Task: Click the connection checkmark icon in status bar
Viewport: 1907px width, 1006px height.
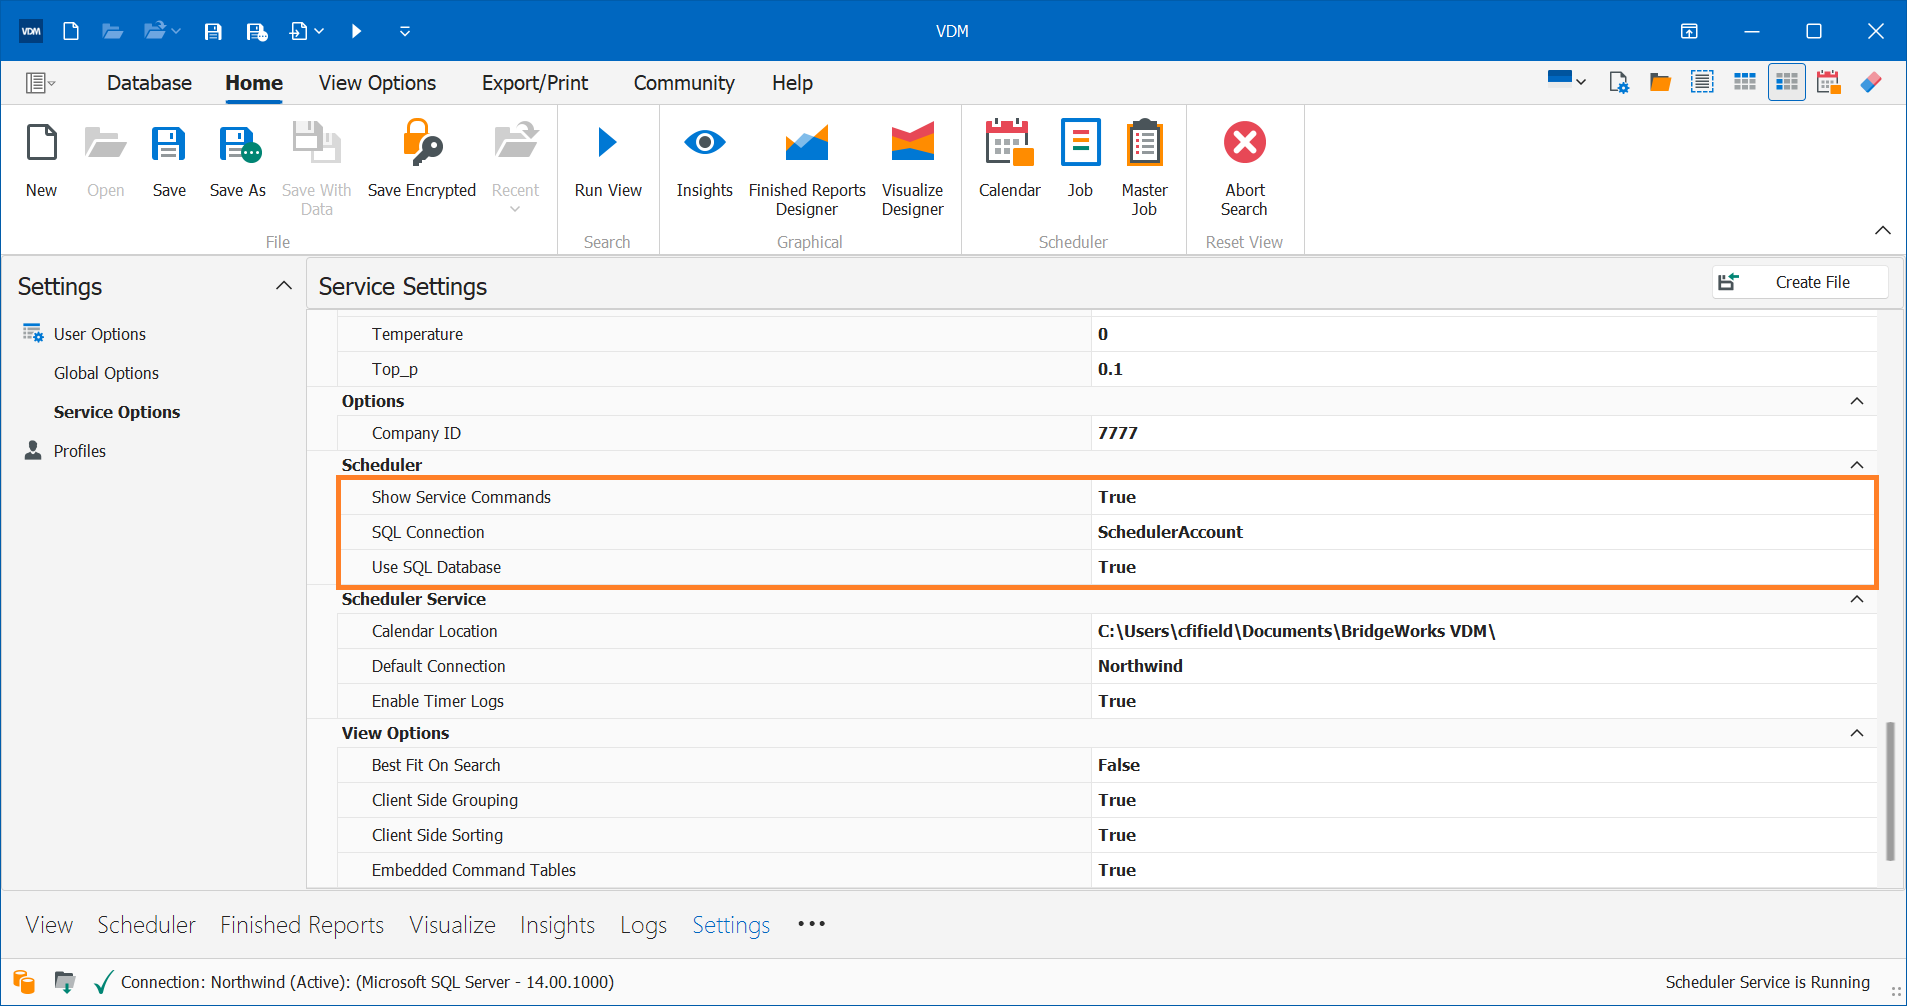Action: click(x=103, y=982)
